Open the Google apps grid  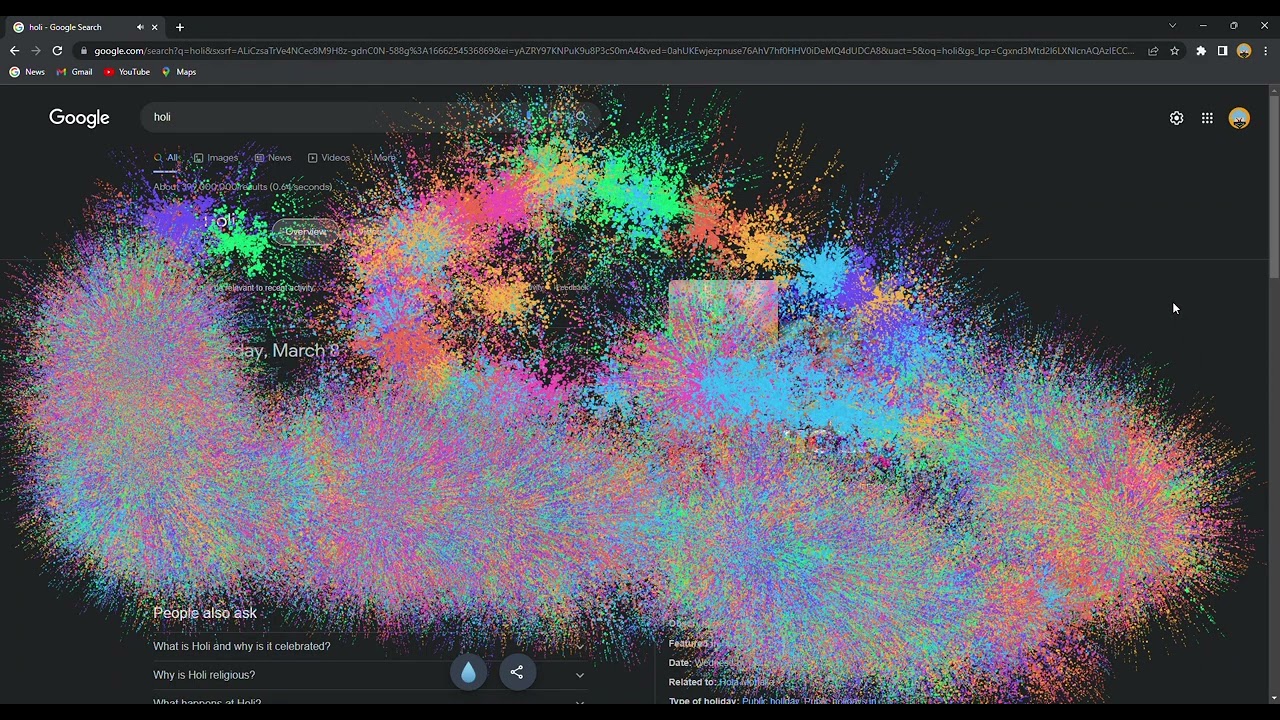point(1207,118)
